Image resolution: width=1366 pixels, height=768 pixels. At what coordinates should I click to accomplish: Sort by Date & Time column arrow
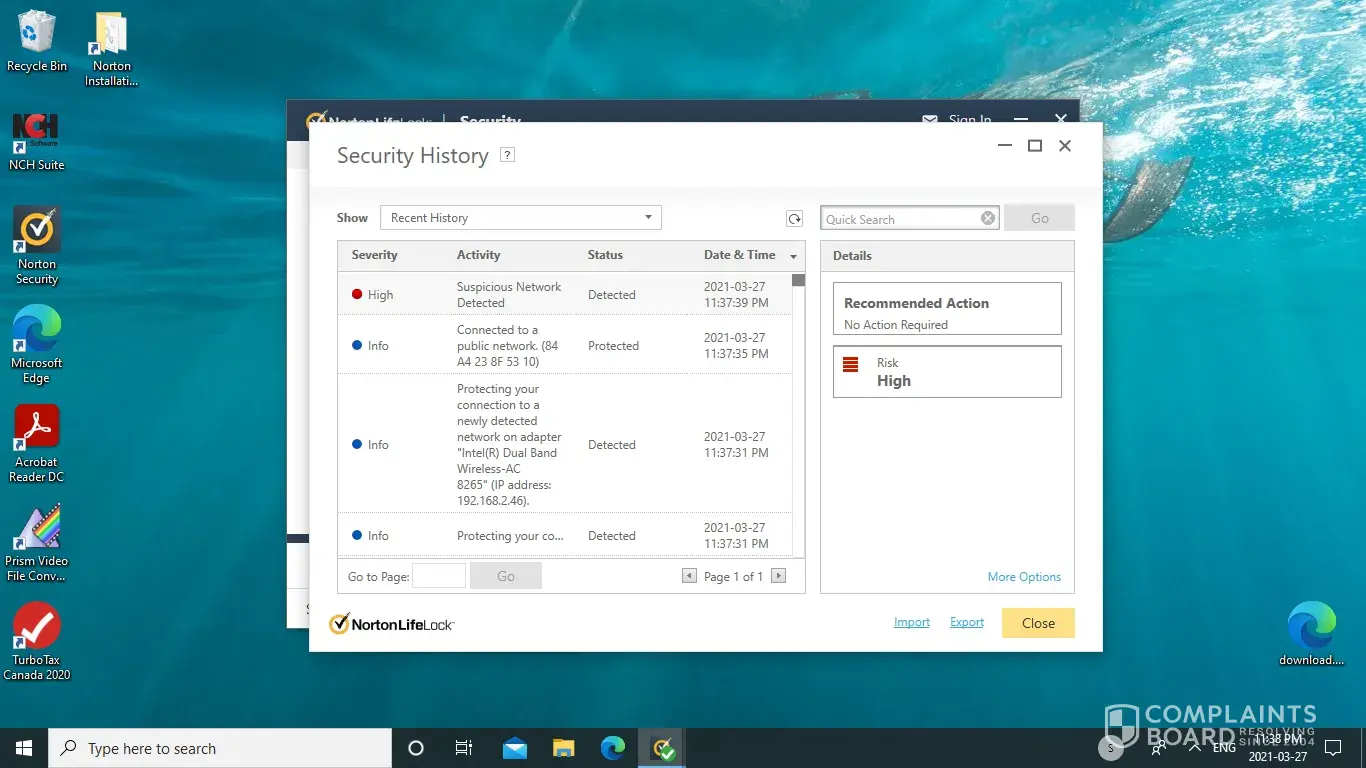[x=793, y=256]
